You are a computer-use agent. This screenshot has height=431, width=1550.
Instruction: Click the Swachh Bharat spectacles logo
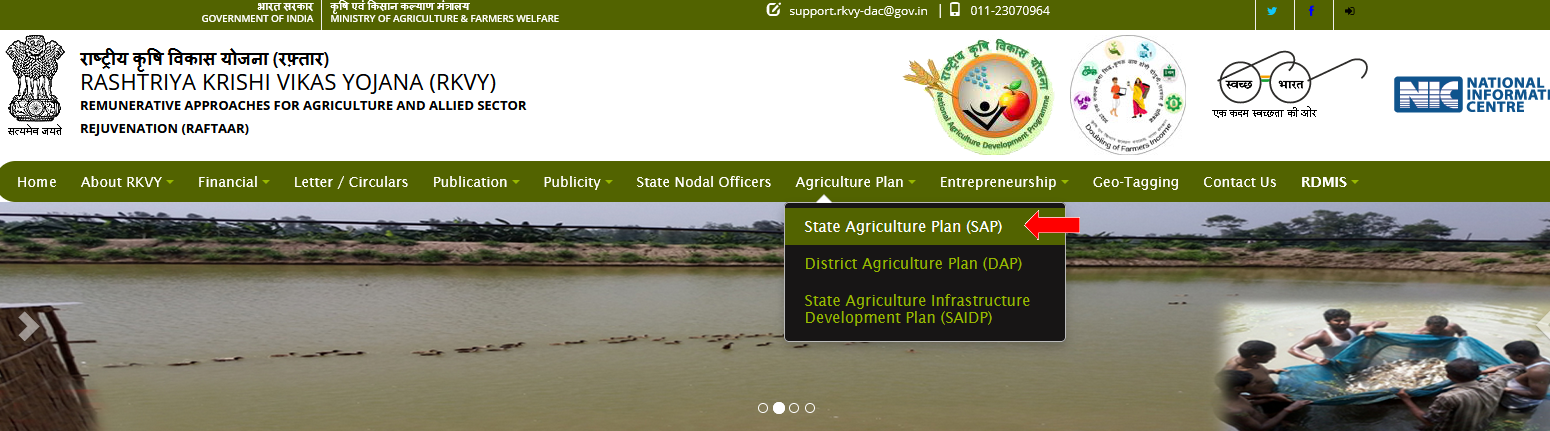pyautogui.click(x=1291, y=84)
